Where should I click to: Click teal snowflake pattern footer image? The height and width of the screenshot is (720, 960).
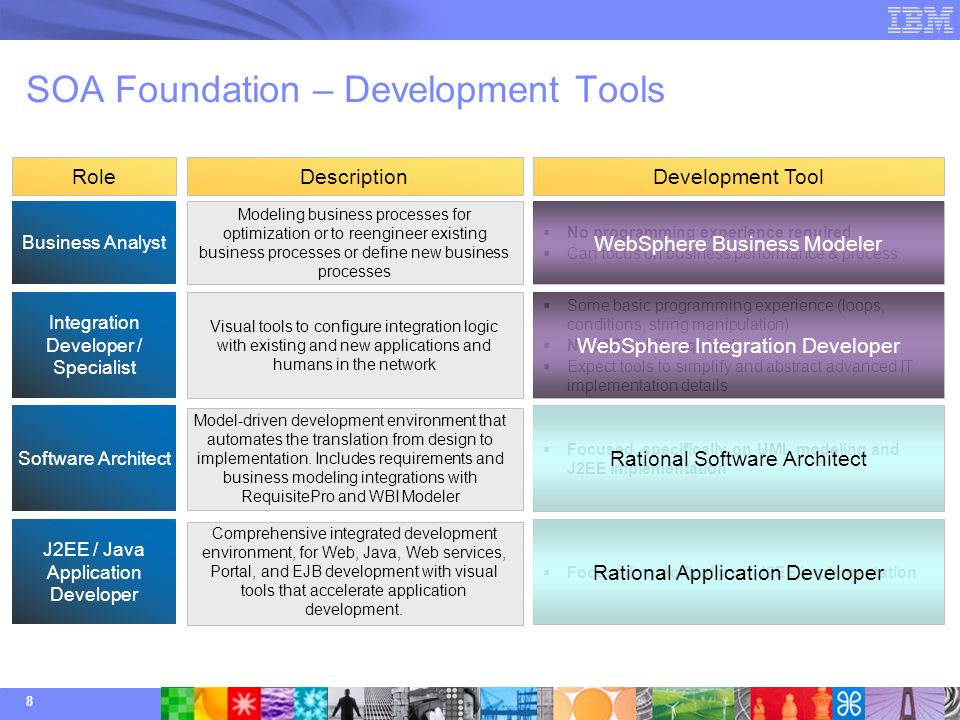tap(311, 703)
